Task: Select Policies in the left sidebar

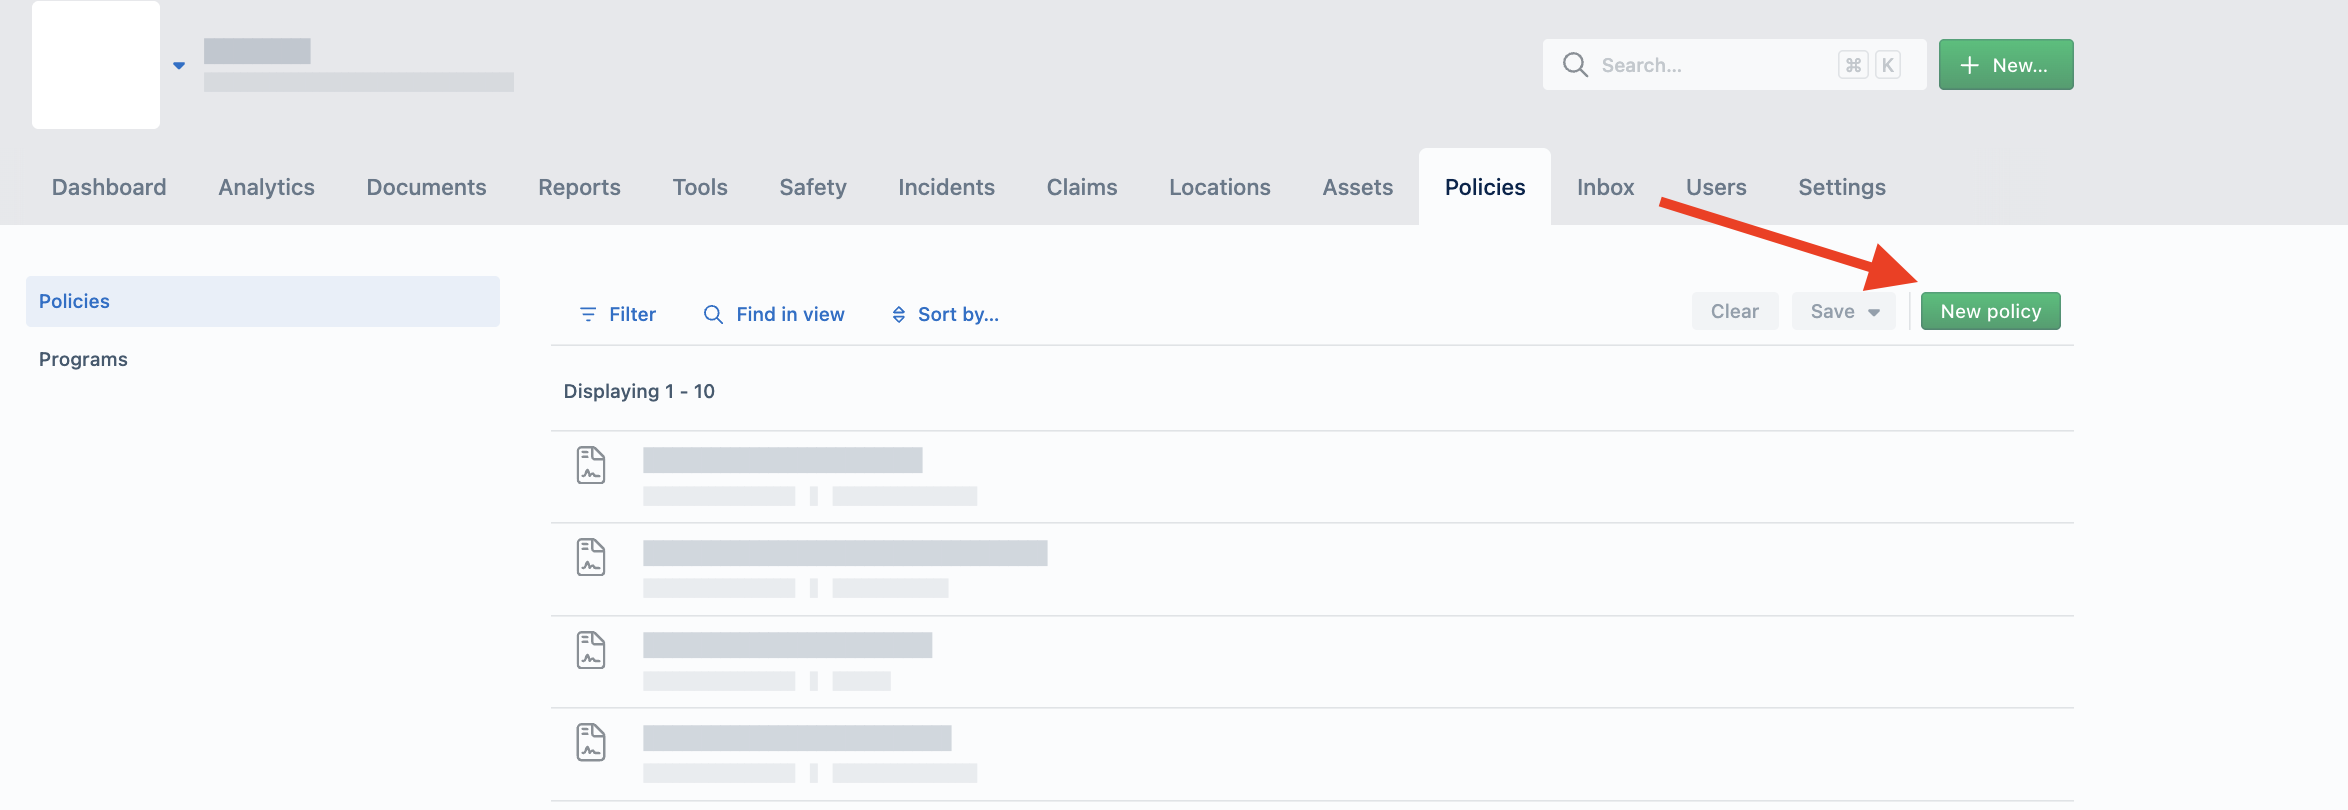Action: [x=263, y=301]
